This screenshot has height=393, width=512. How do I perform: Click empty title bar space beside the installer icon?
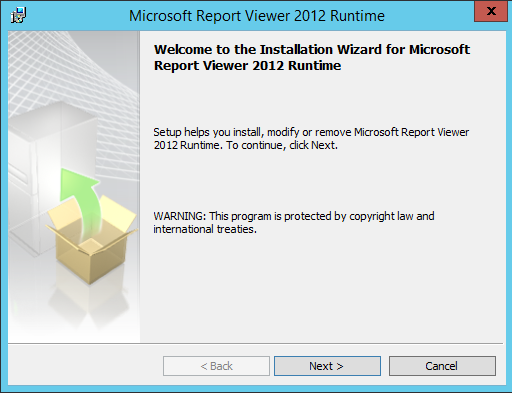77,16
